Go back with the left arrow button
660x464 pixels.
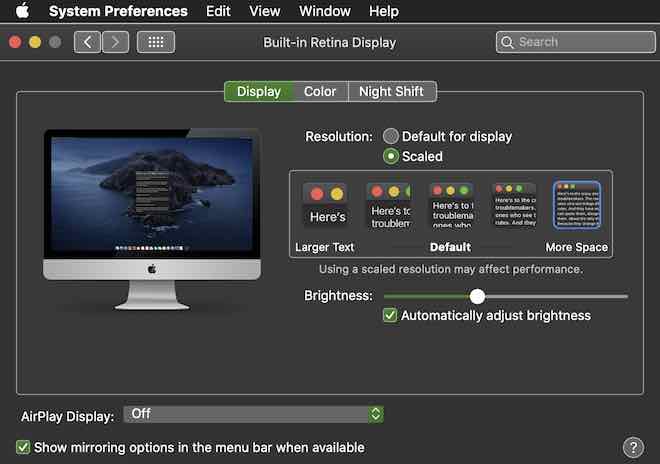[87, 42]
